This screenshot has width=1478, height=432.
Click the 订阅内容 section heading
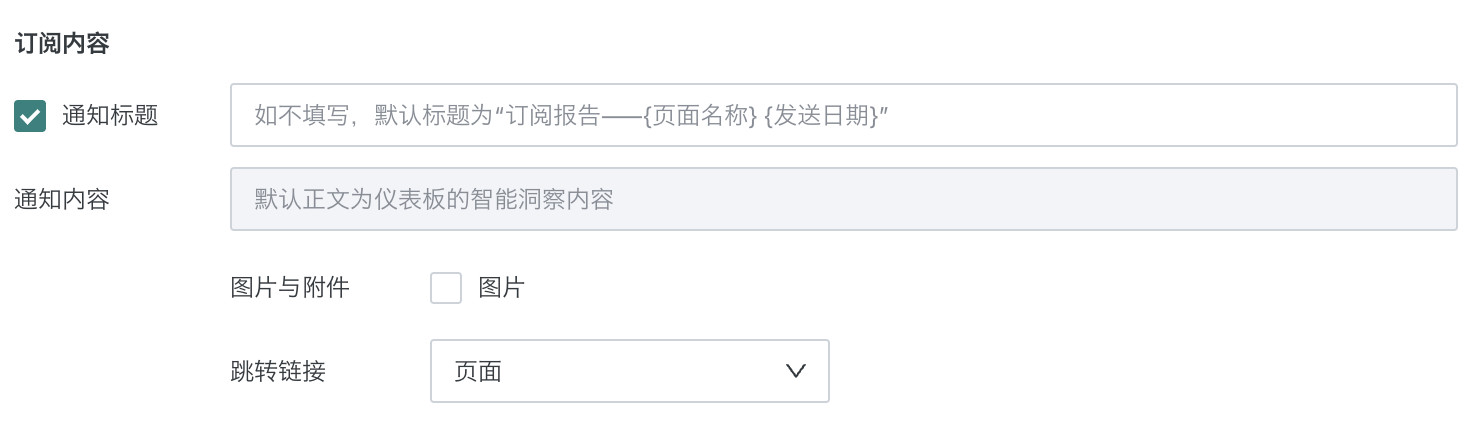pos(62,43)
